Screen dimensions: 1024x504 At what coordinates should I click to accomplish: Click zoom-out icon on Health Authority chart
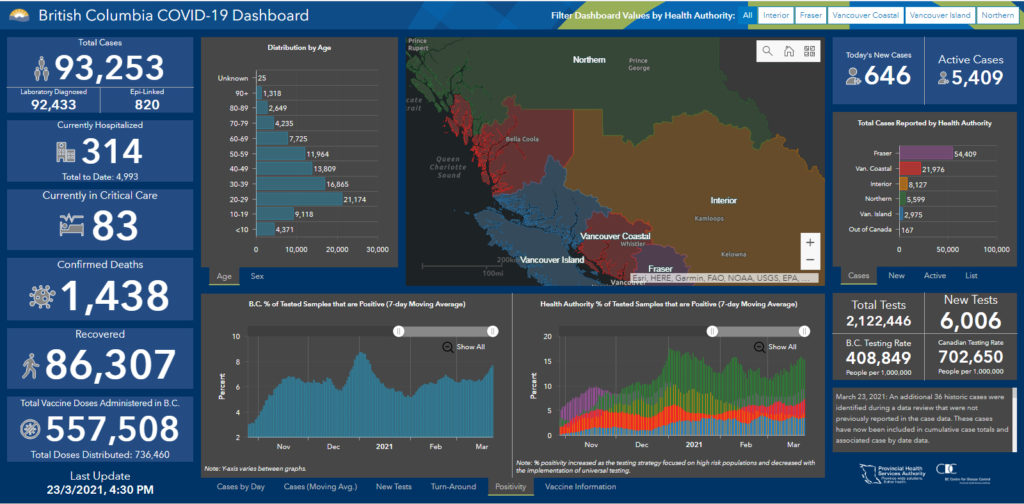click(760, 347)
